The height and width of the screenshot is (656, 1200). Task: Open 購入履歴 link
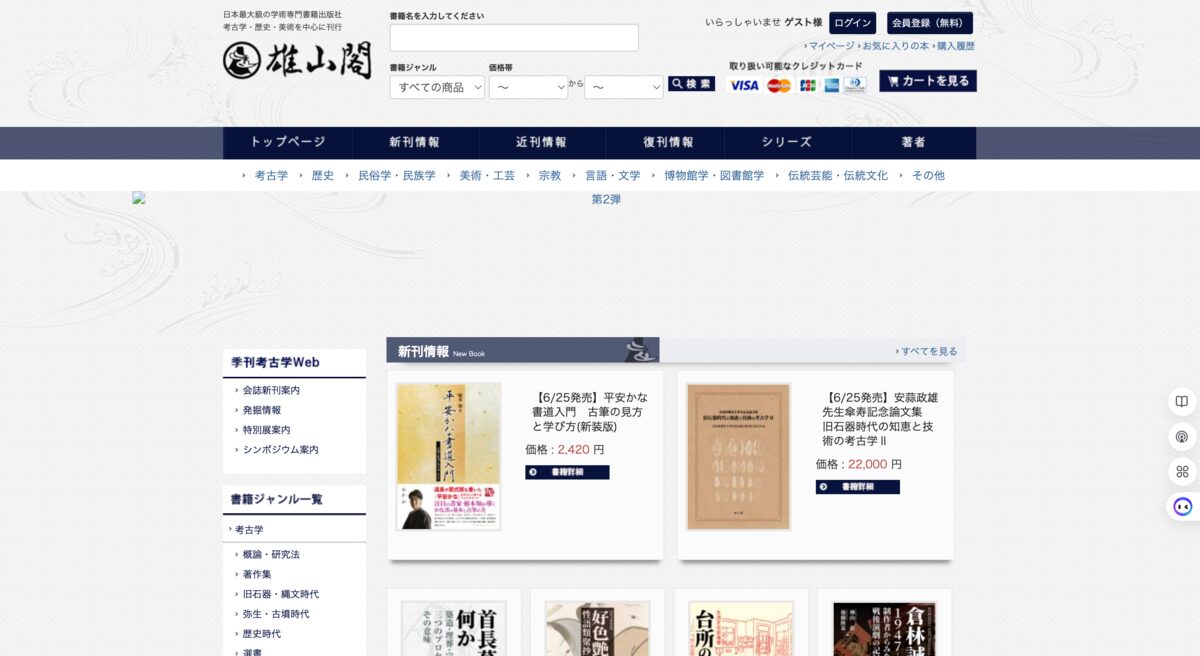click(955, 46)
